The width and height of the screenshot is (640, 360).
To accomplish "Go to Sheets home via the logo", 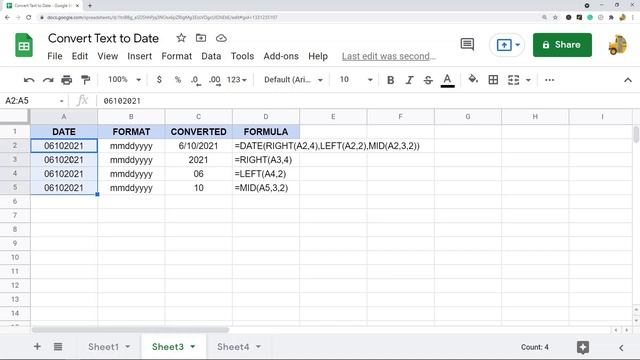I will point(24,45).
